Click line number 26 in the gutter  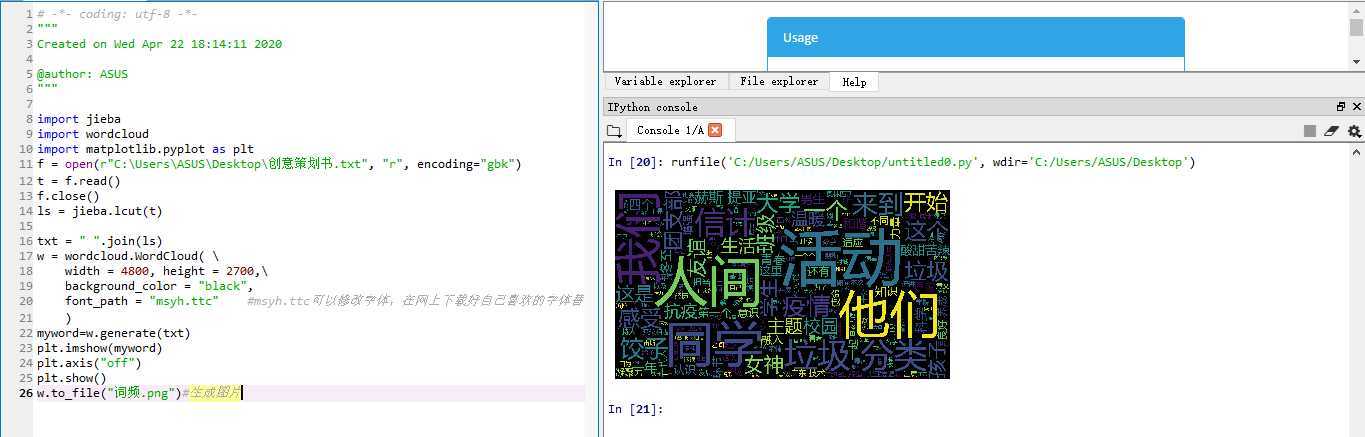[25, 393]
